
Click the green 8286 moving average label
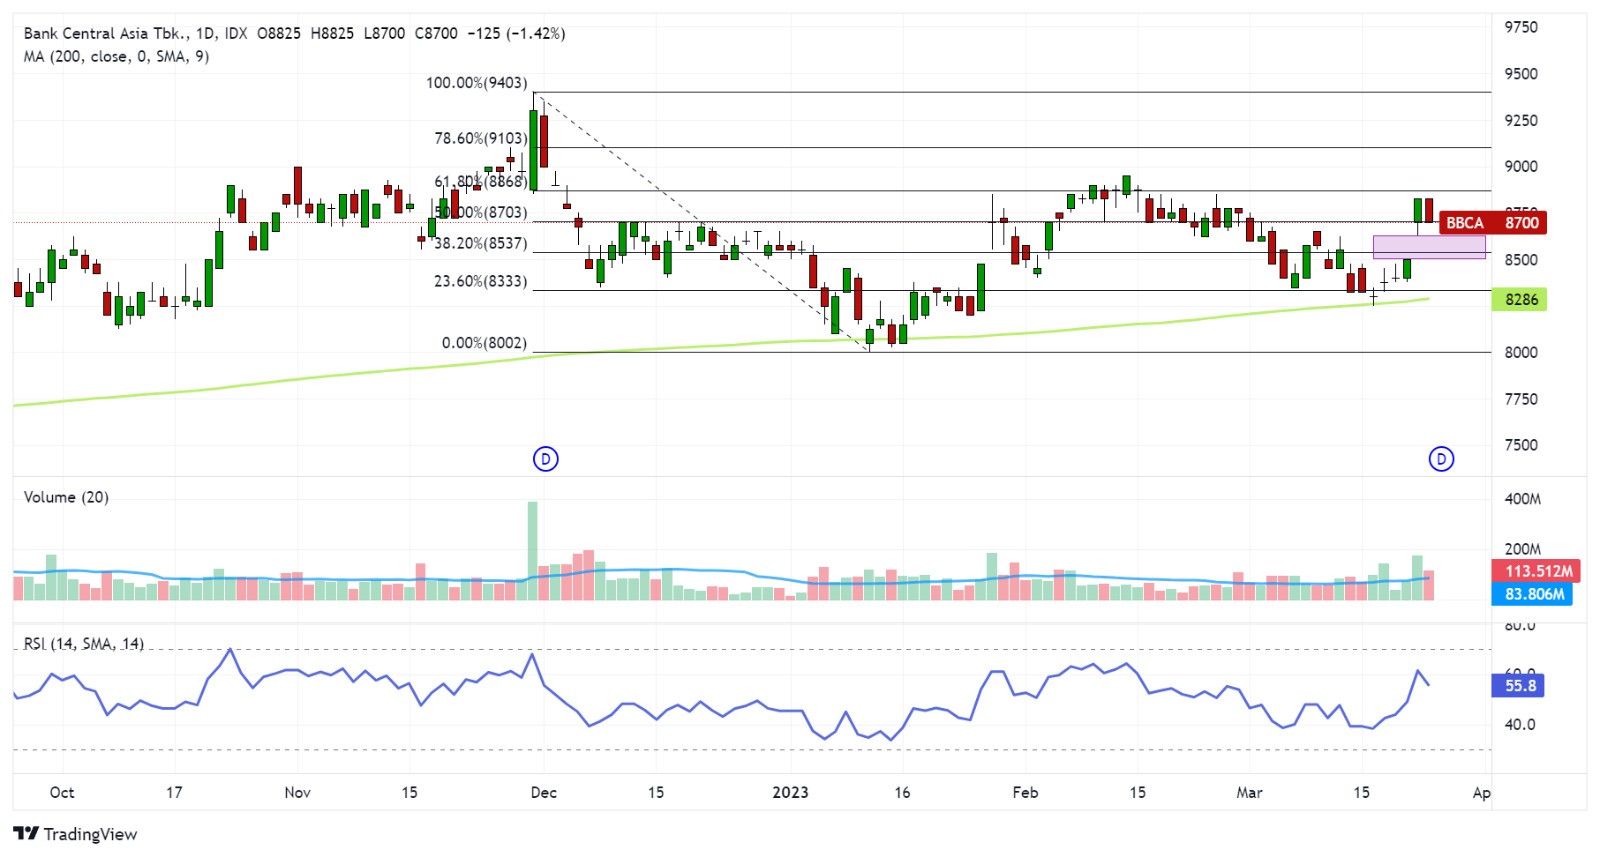pyautogui.click(x=1520, y=299)
